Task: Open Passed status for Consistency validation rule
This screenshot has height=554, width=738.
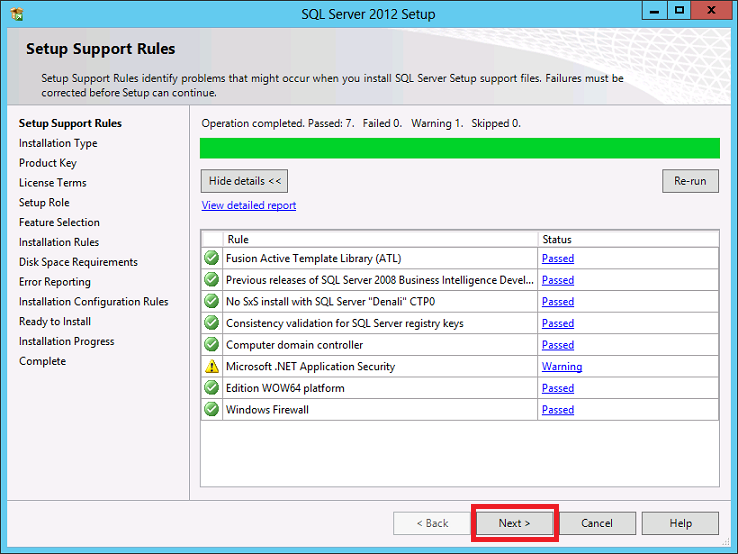Action: tap(558, 323)
